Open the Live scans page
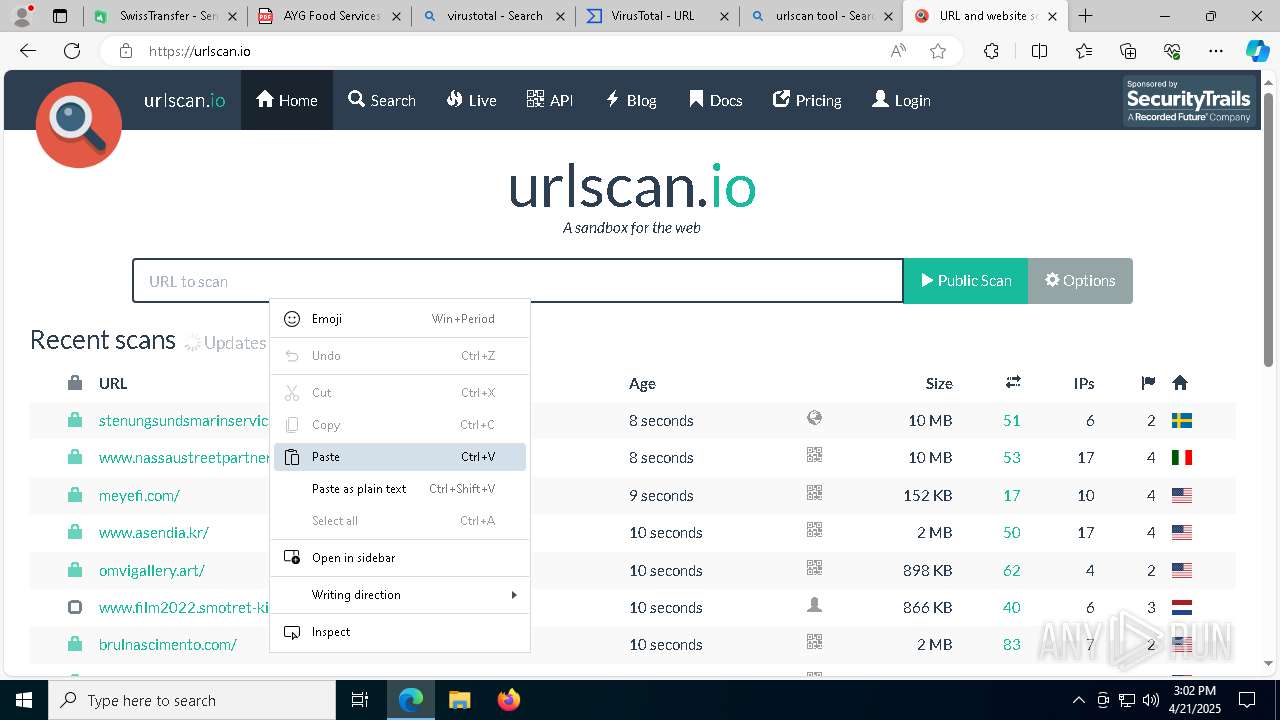1280x720 pixels. (x=471, y=100)
